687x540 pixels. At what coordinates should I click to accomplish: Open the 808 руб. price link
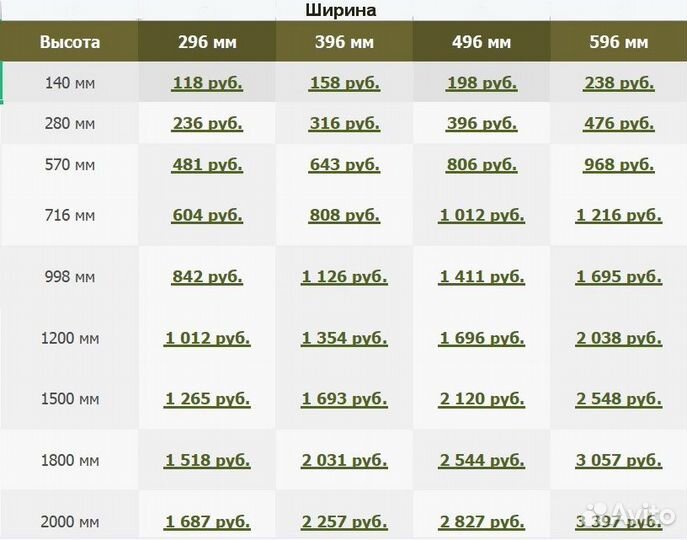[x=344, y=215]
